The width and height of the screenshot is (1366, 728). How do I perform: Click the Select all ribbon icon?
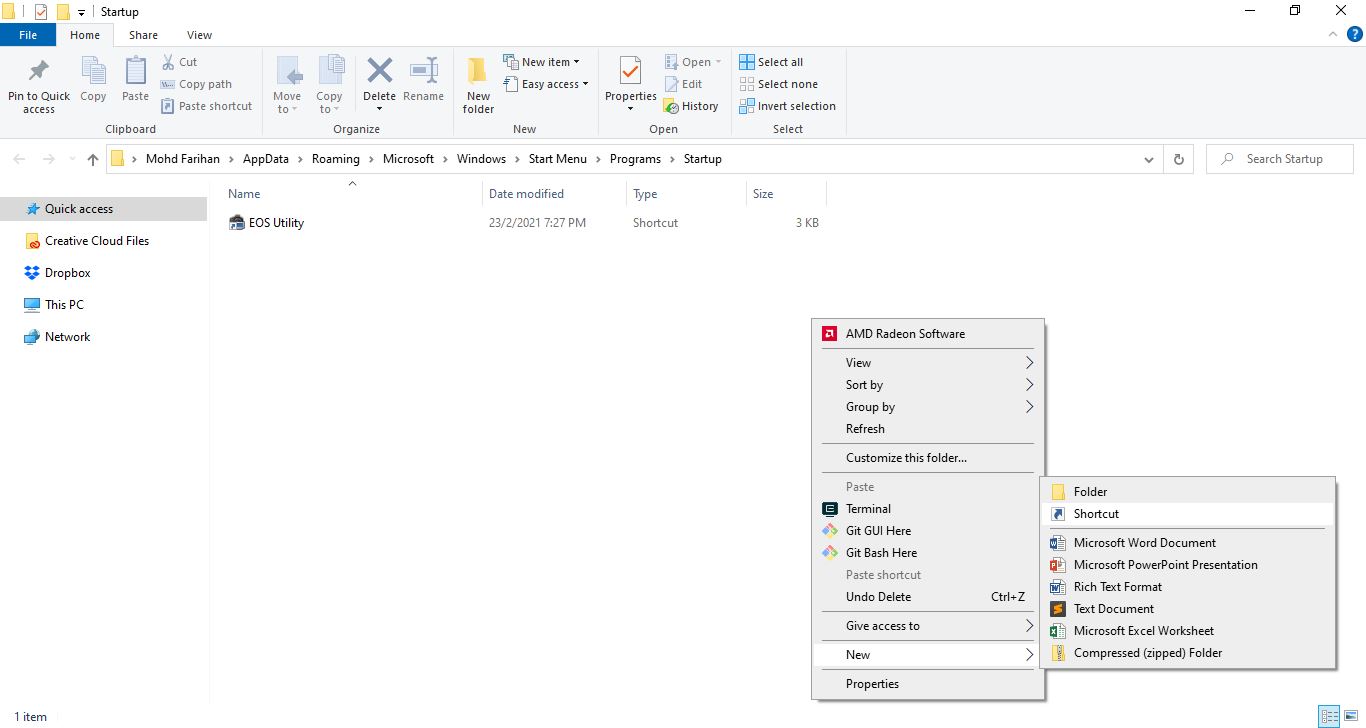771,62
